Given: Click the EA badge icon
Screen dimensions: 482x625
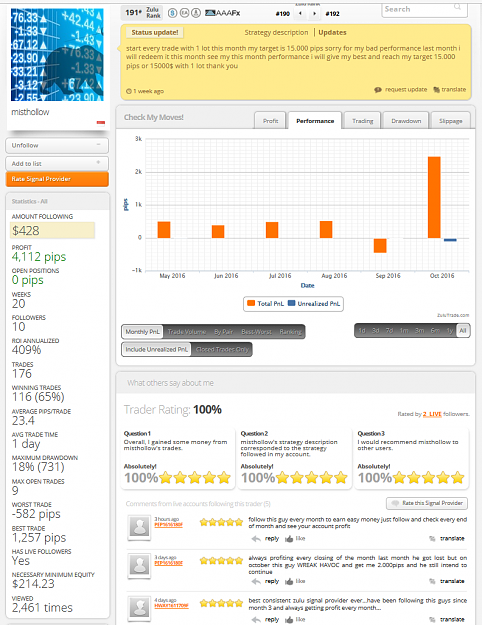Looking at the screenshot, I should point(184,13).
